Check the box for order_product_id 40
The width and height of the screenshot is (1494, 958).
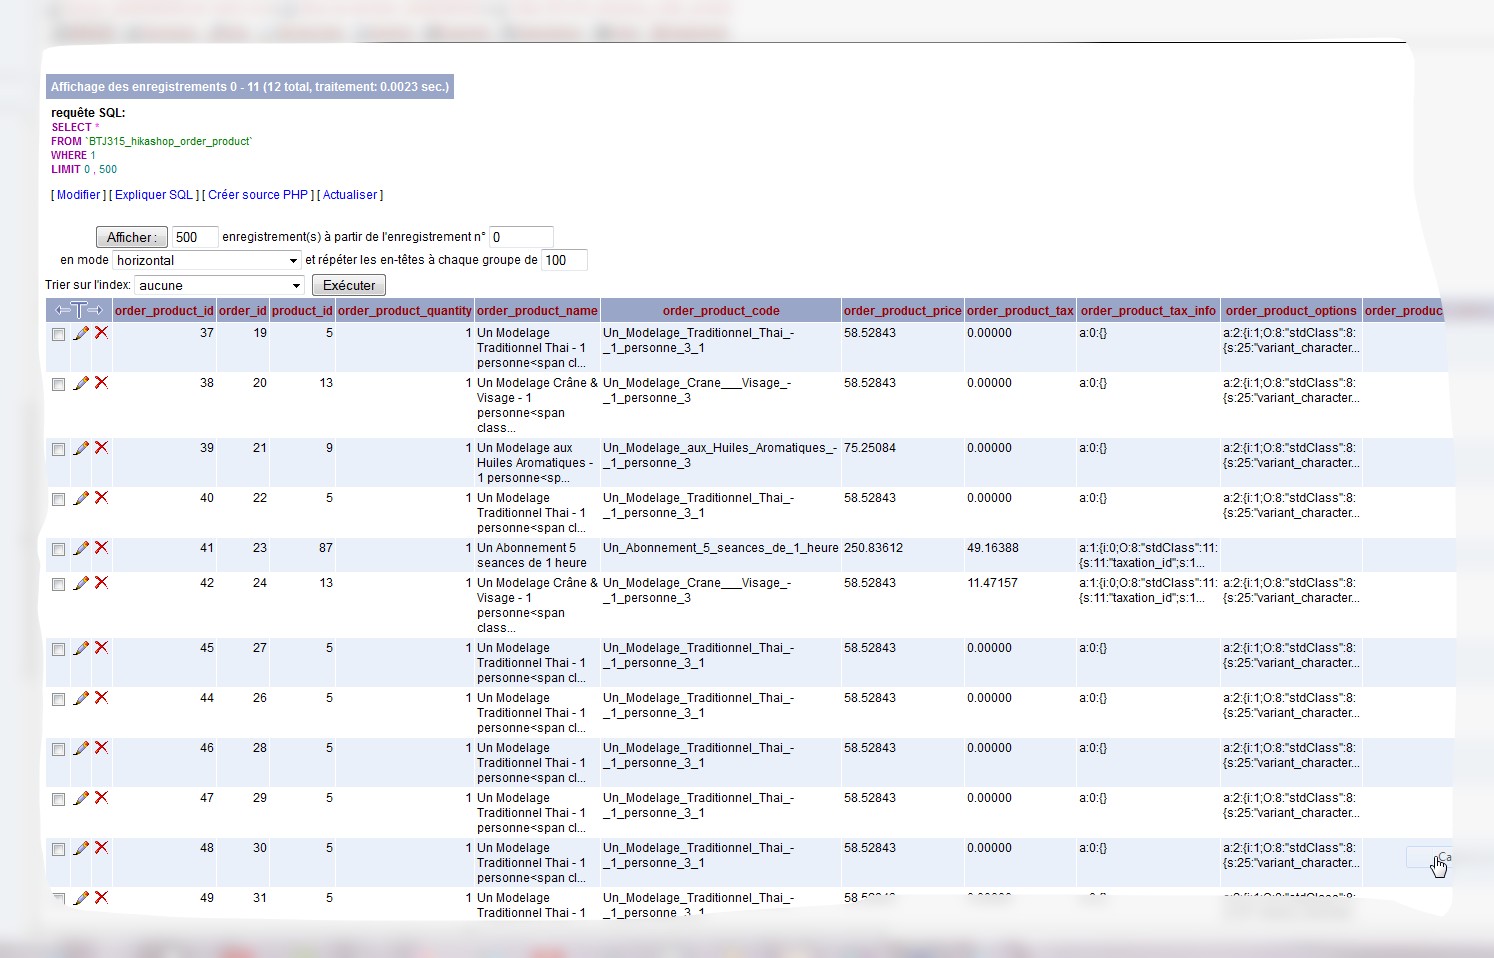(x=58, y=499)
